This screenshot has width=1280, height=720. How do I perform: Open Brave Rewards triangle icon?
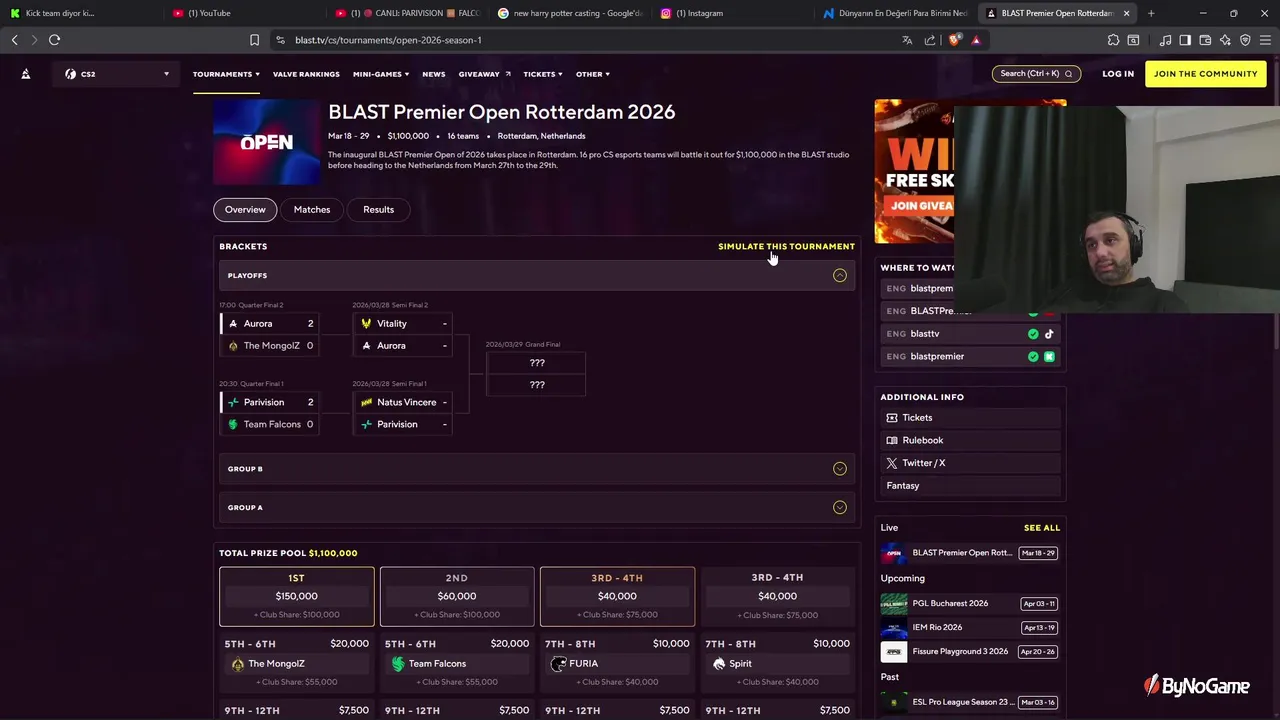pos(976,40)
